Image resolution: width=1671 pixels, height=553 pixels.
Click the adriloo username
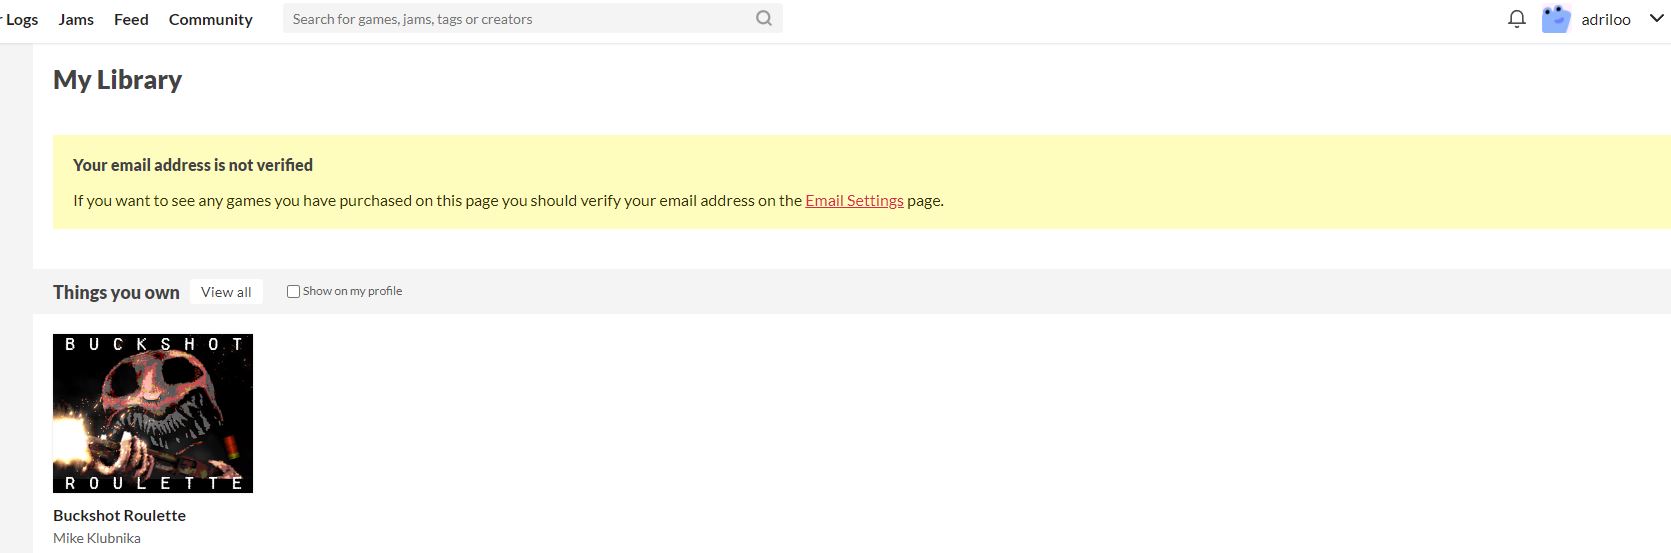pyautogui.click(x=1606, y=19)
